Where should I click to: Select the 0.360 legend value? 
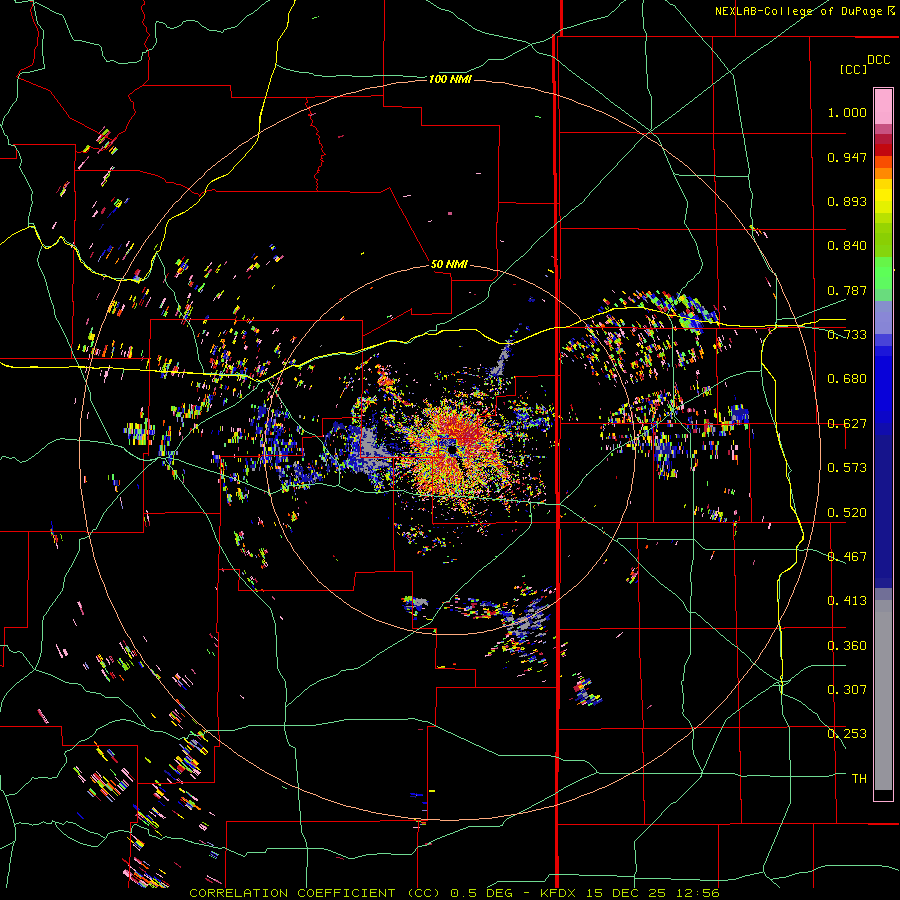pyautogui.click(x=847, y=646)
